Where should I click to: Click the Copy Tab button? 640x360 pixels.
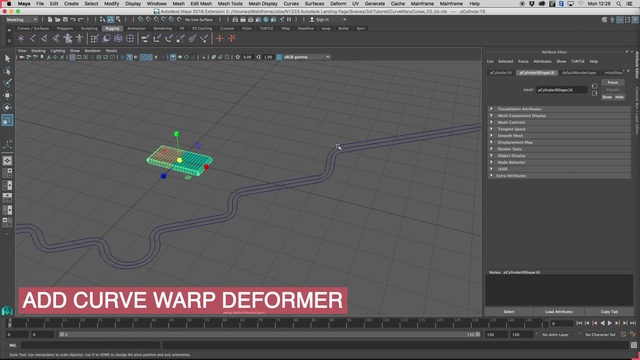[x=609, y=312]
